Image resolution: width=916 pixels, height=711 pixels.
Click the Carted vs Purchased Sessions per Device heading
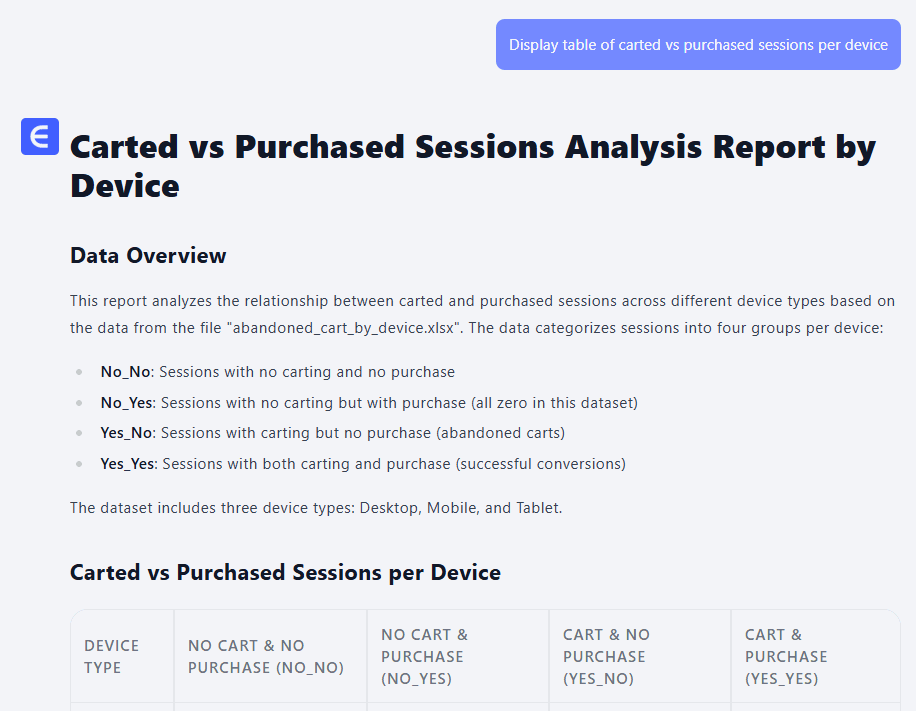[x=285, y=573]
